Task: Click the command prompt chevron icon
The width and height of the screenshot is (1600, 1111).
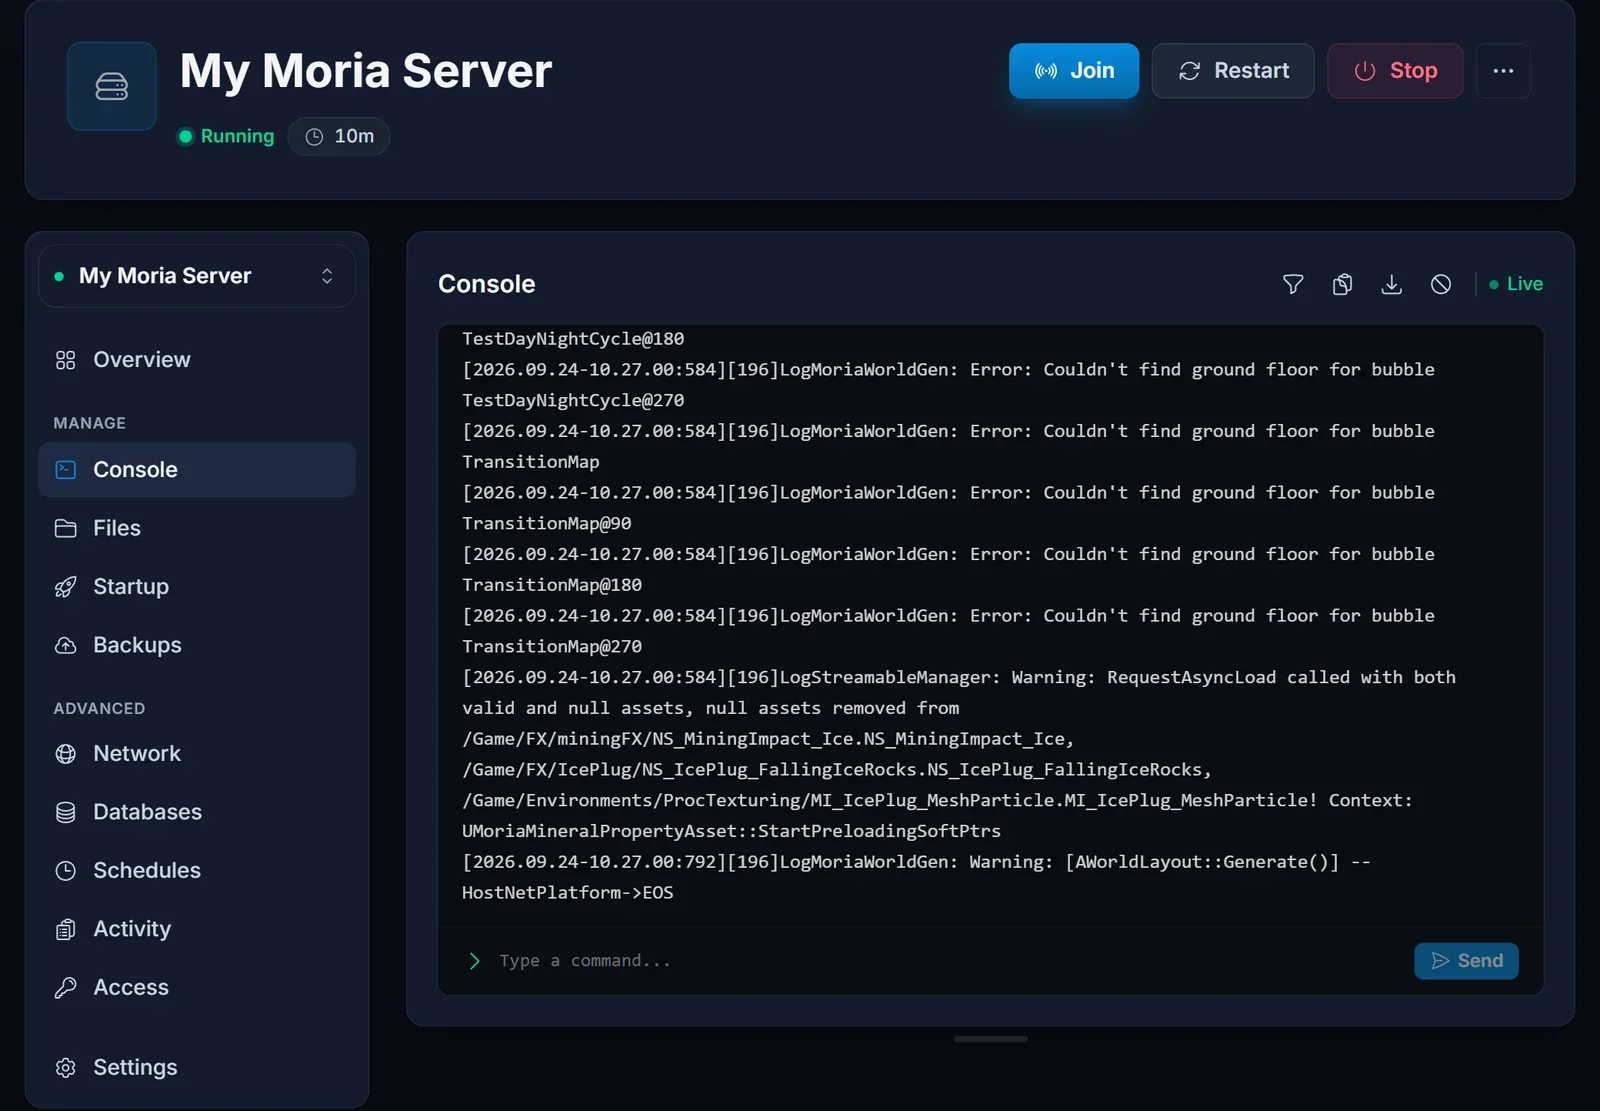Action: [x=475, y=961]
